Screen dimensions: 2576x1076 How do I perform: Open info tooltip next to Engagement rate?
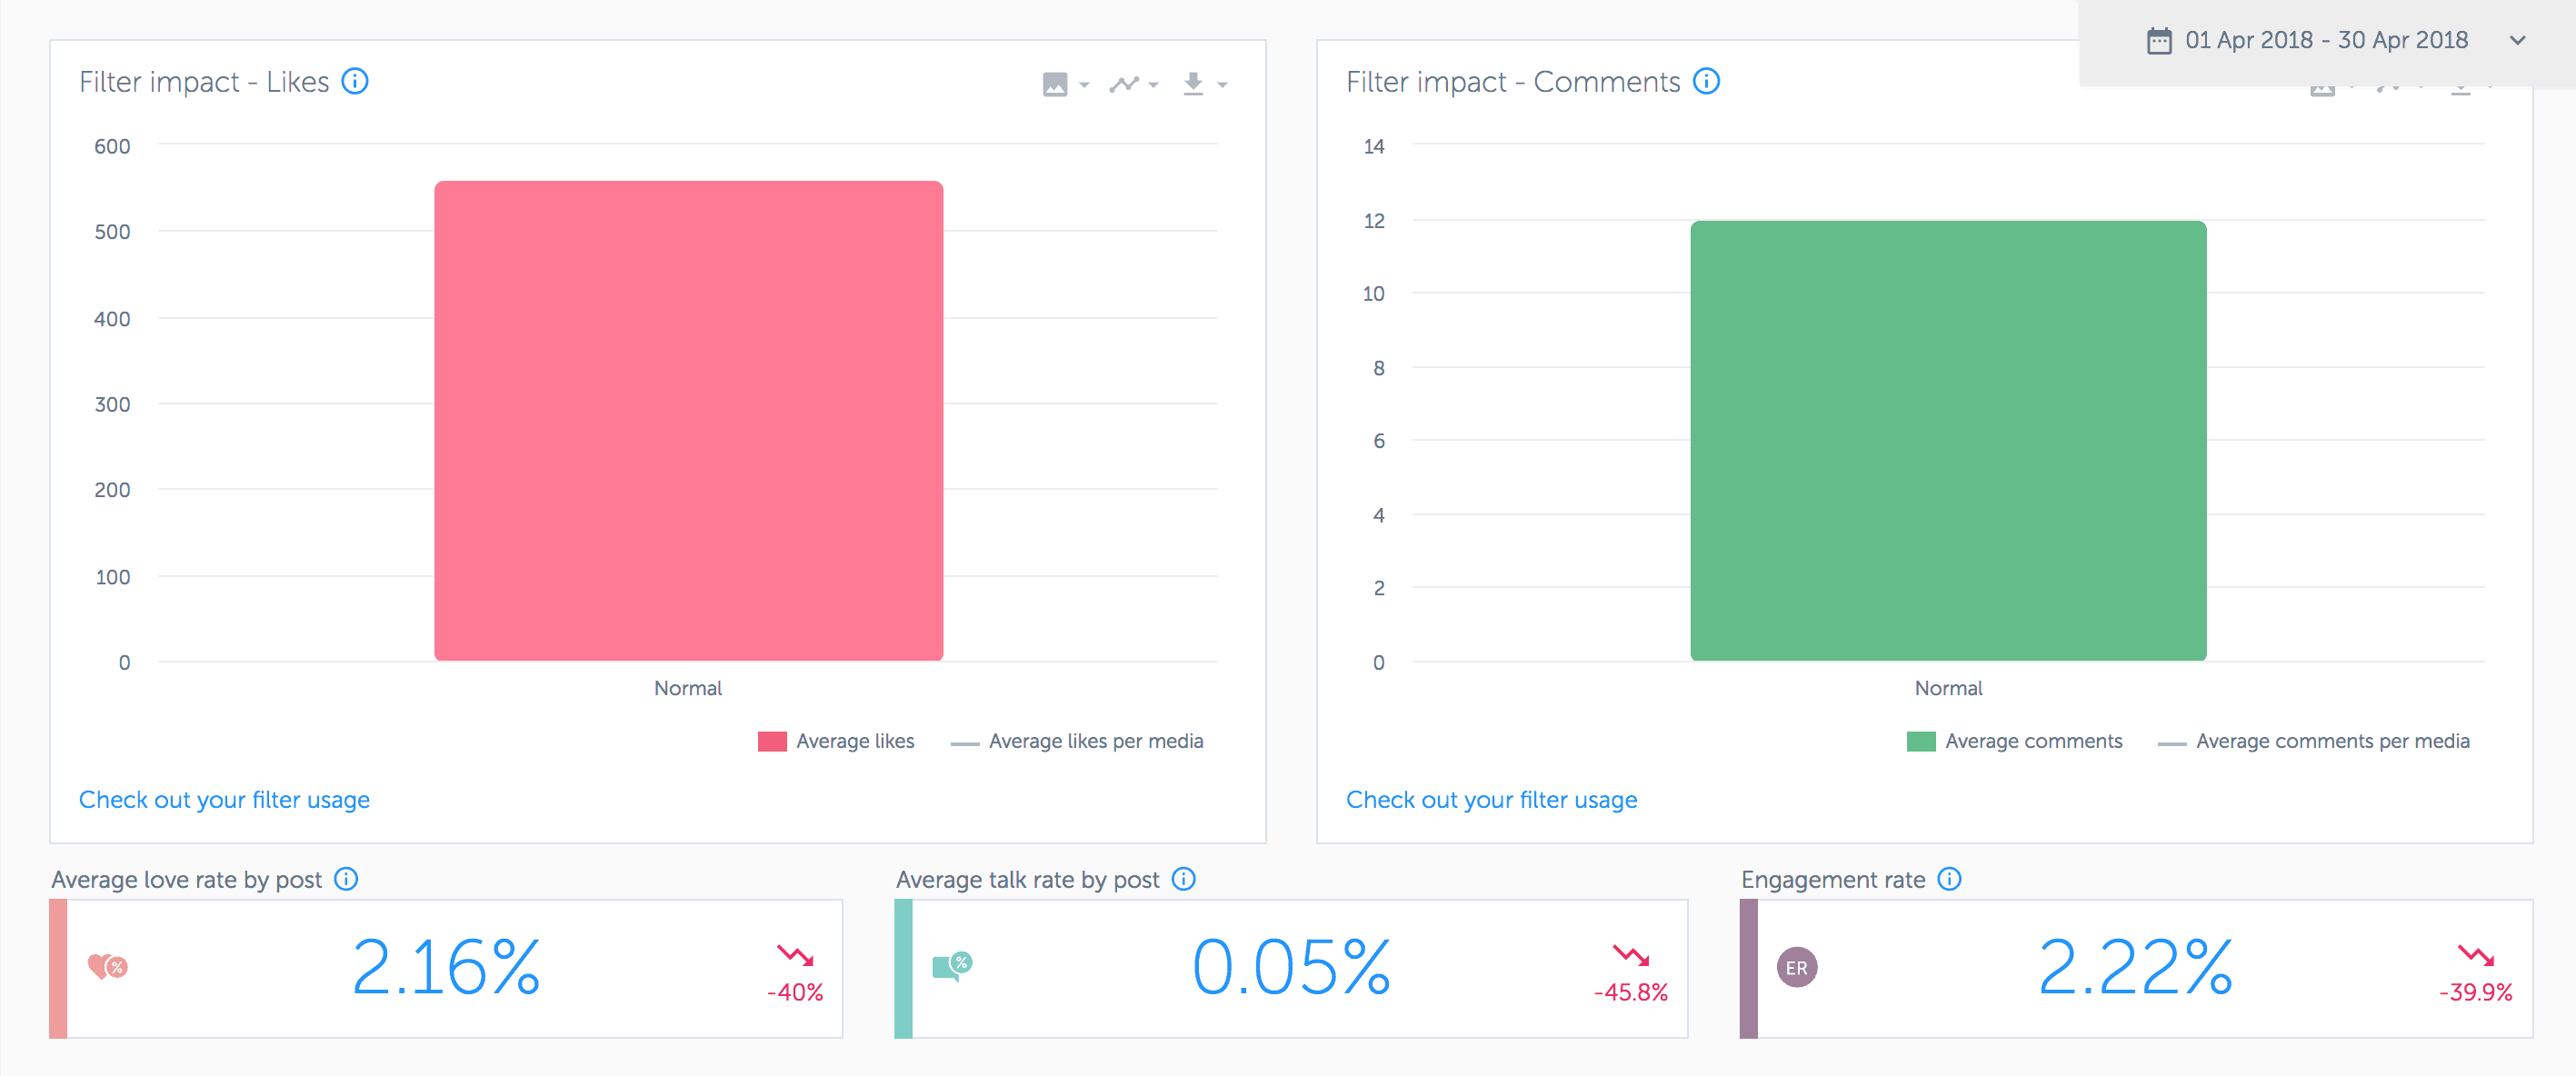click(1949, 880)
